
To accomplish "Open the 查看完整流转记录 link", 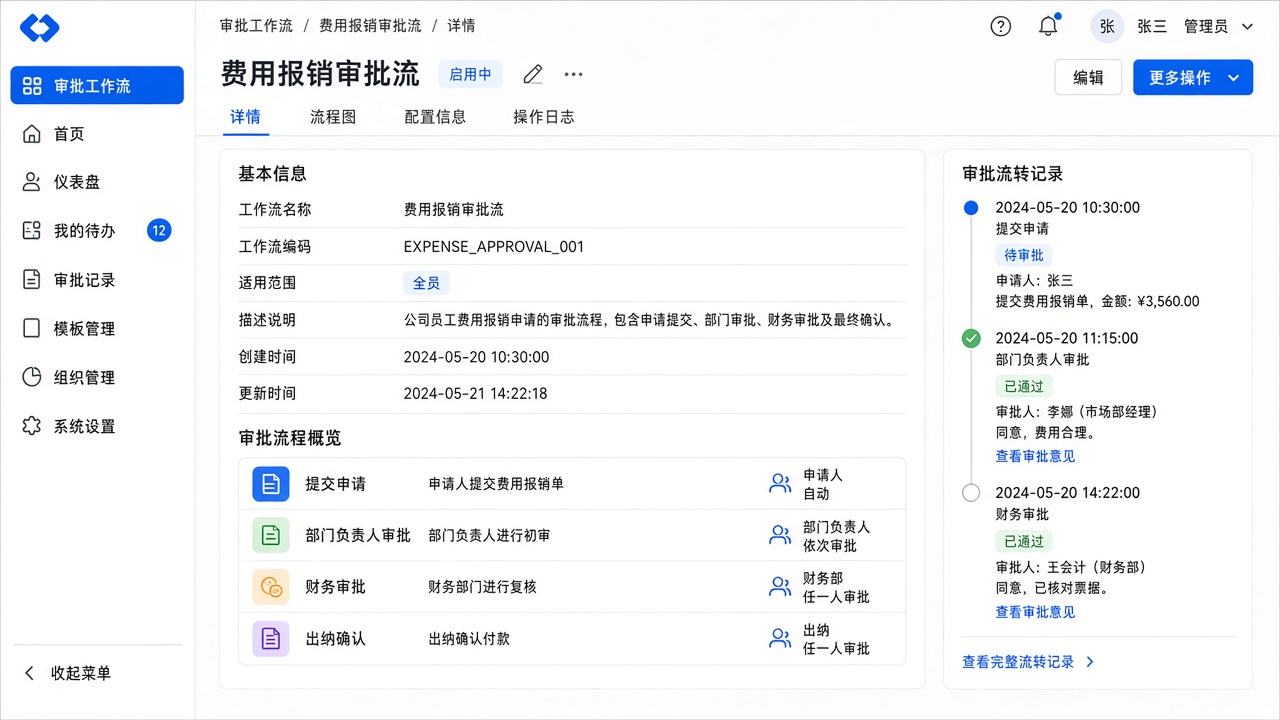I will tap(1028, 661).
